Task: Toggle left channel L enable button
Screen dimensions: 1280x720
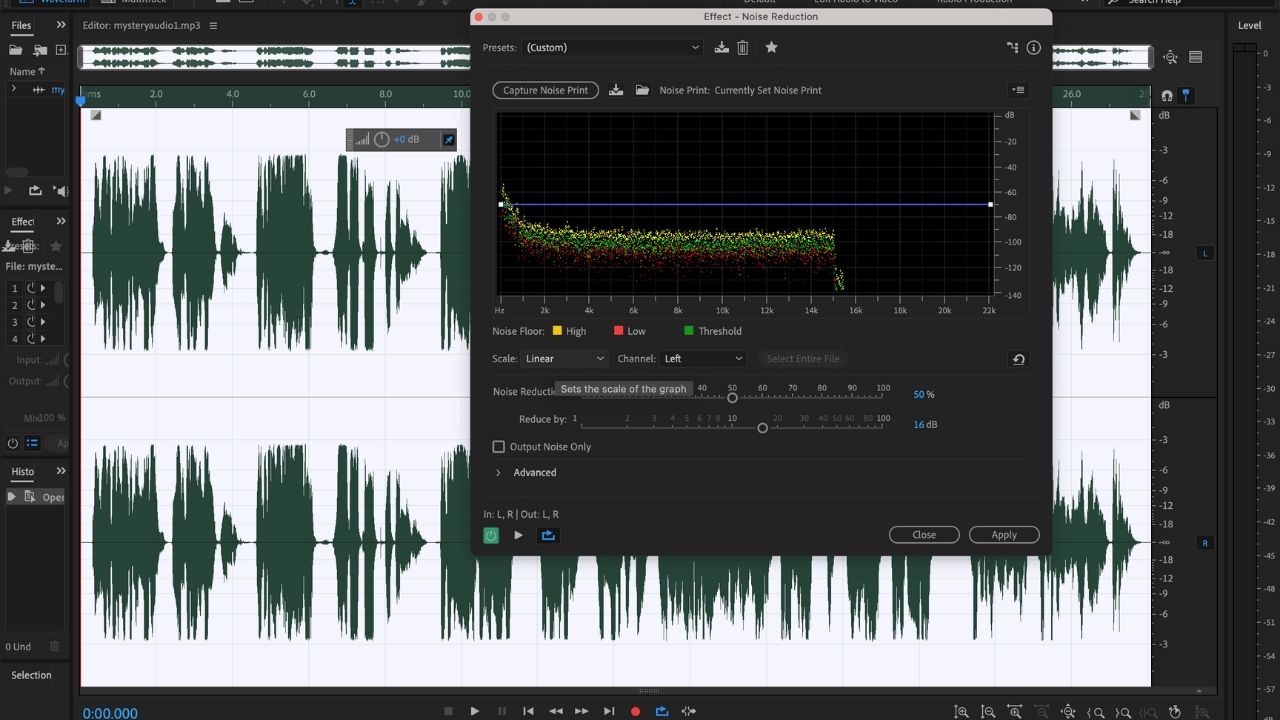Action: click(1205, 253)
